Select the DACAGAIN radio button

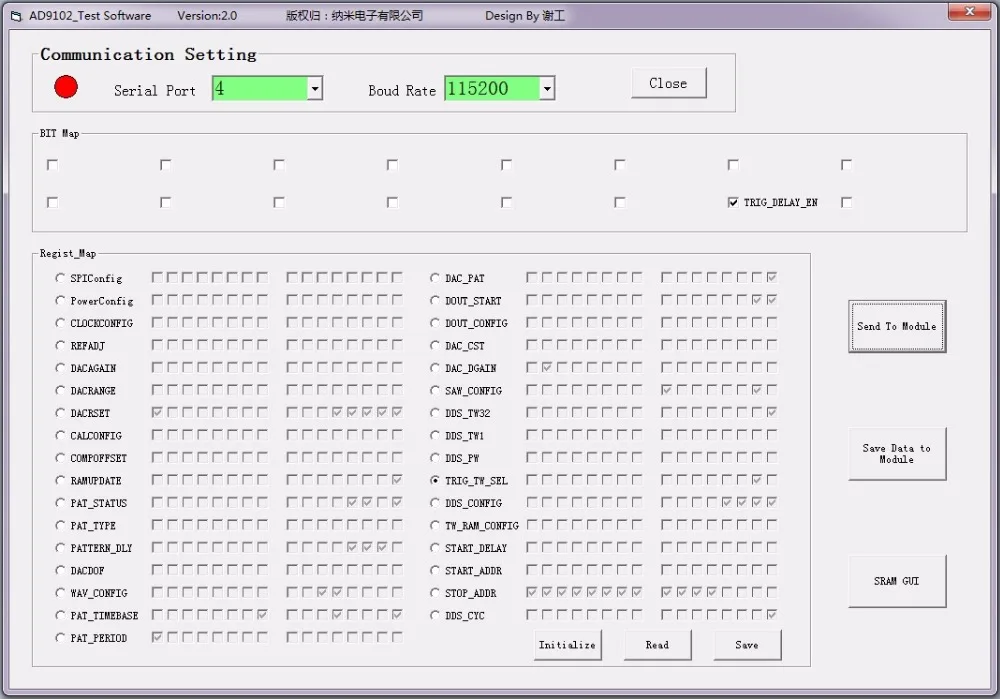(60, 368)
